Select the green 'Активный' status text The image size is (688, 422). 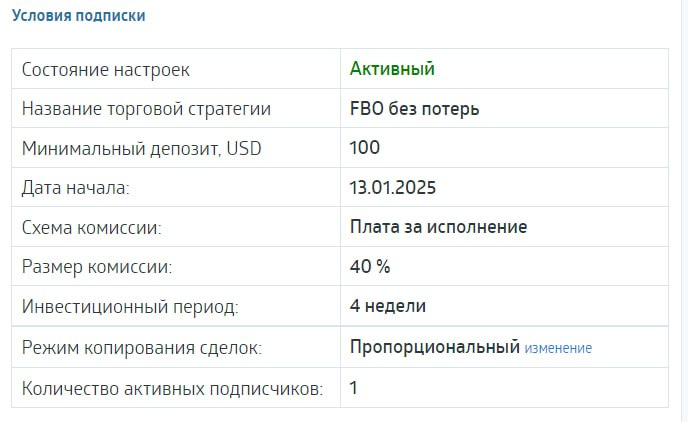392,69
